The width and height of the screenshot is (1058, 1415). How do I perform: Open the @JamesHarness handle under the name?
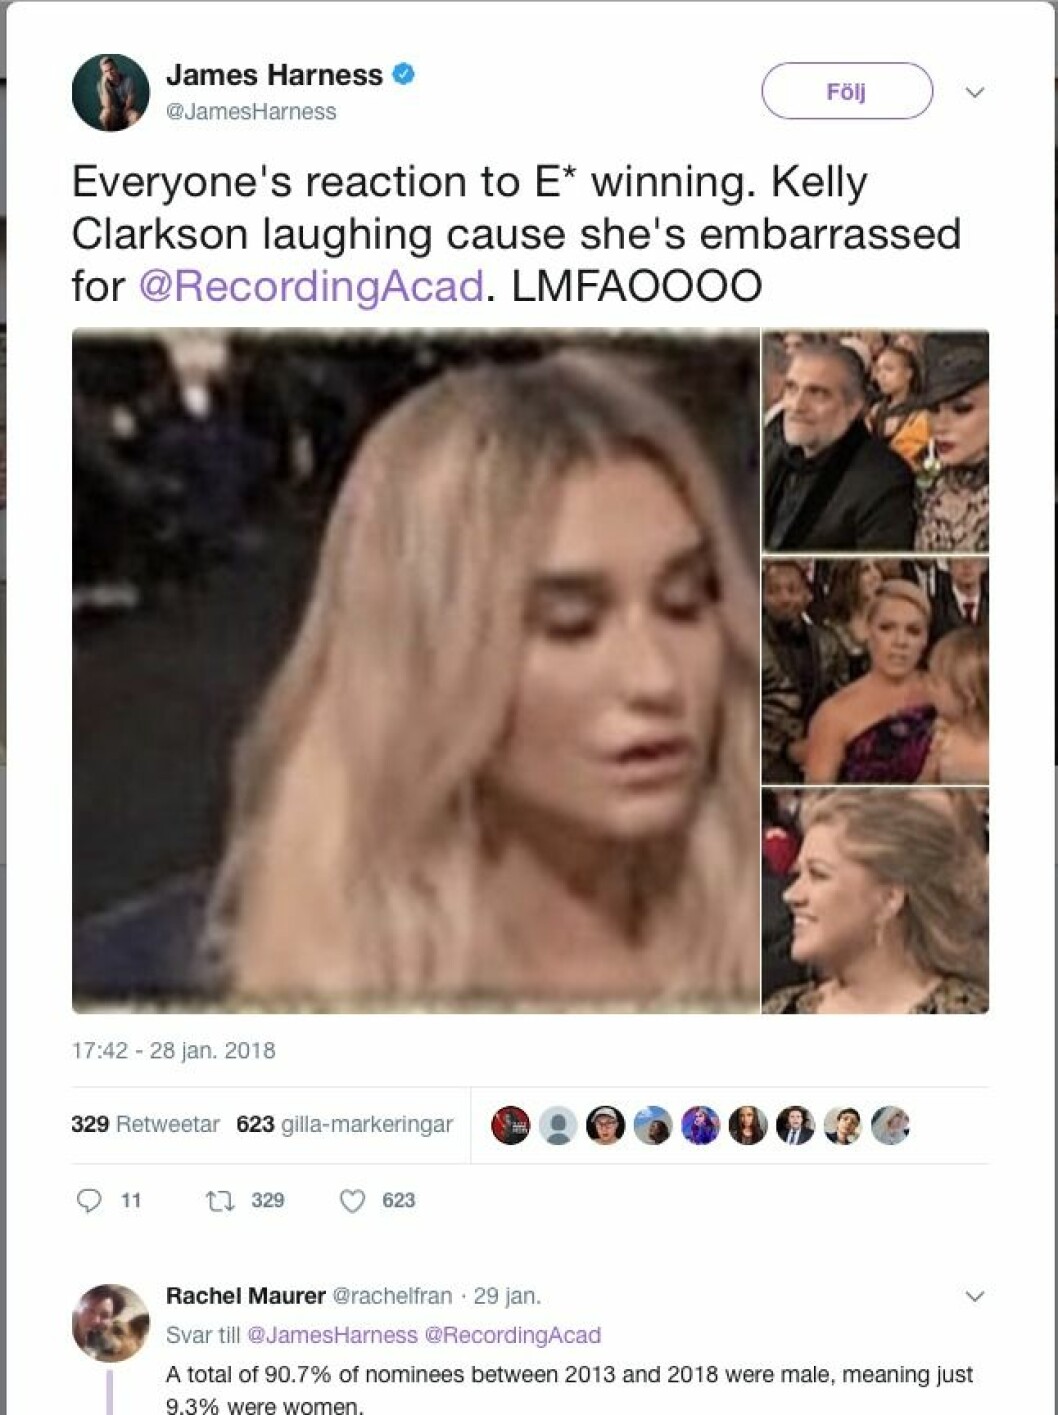coord(251,112)
